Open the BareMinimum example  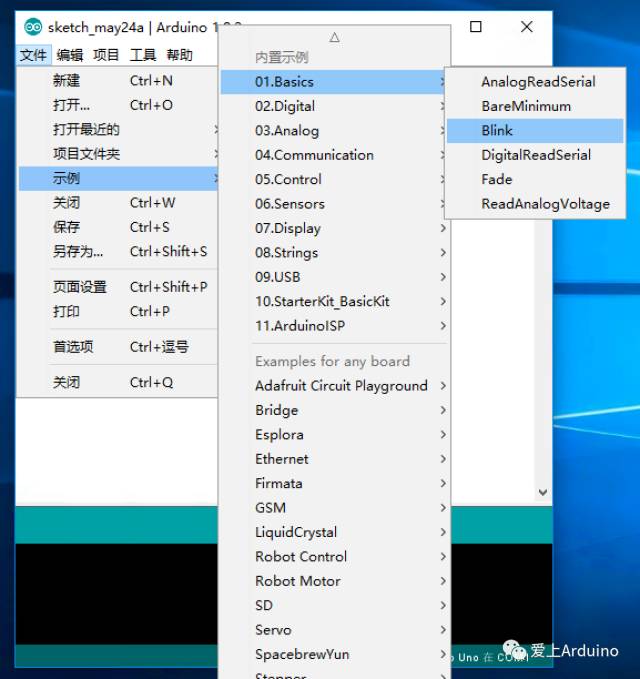pos(535,106)
